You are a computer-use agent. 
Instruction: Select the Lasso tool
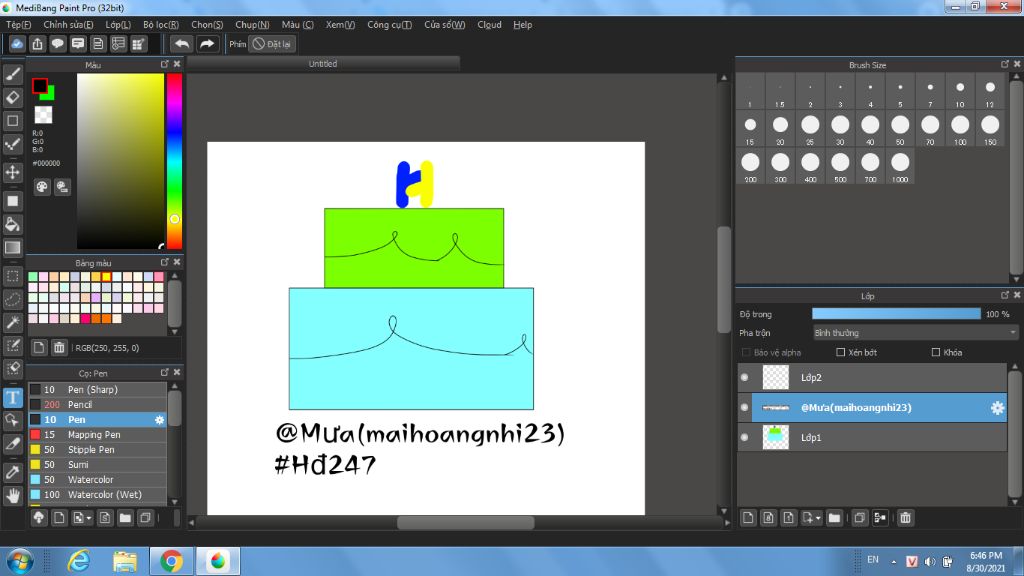[12, 299]
